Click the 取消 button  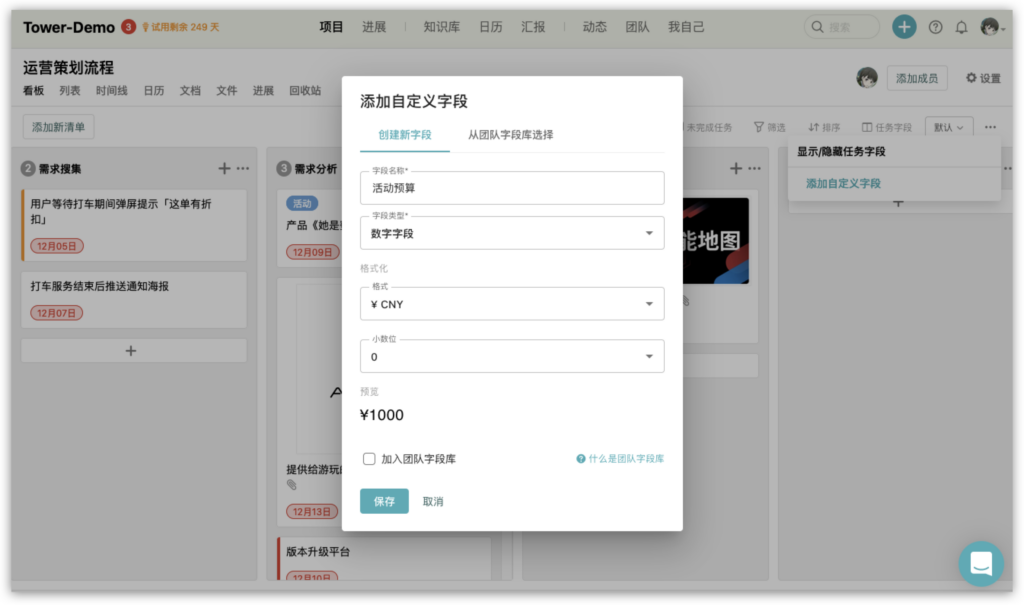[433, 501]
